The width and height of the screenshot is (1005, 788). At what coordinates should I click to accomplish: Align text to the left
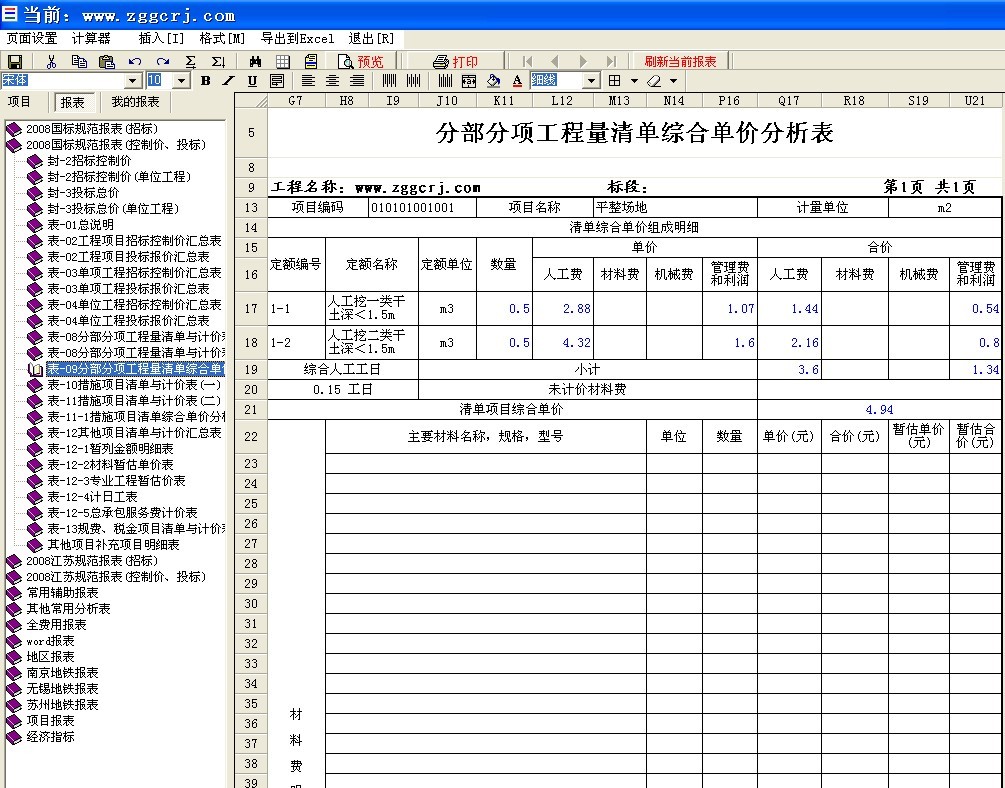pos(308,81)
